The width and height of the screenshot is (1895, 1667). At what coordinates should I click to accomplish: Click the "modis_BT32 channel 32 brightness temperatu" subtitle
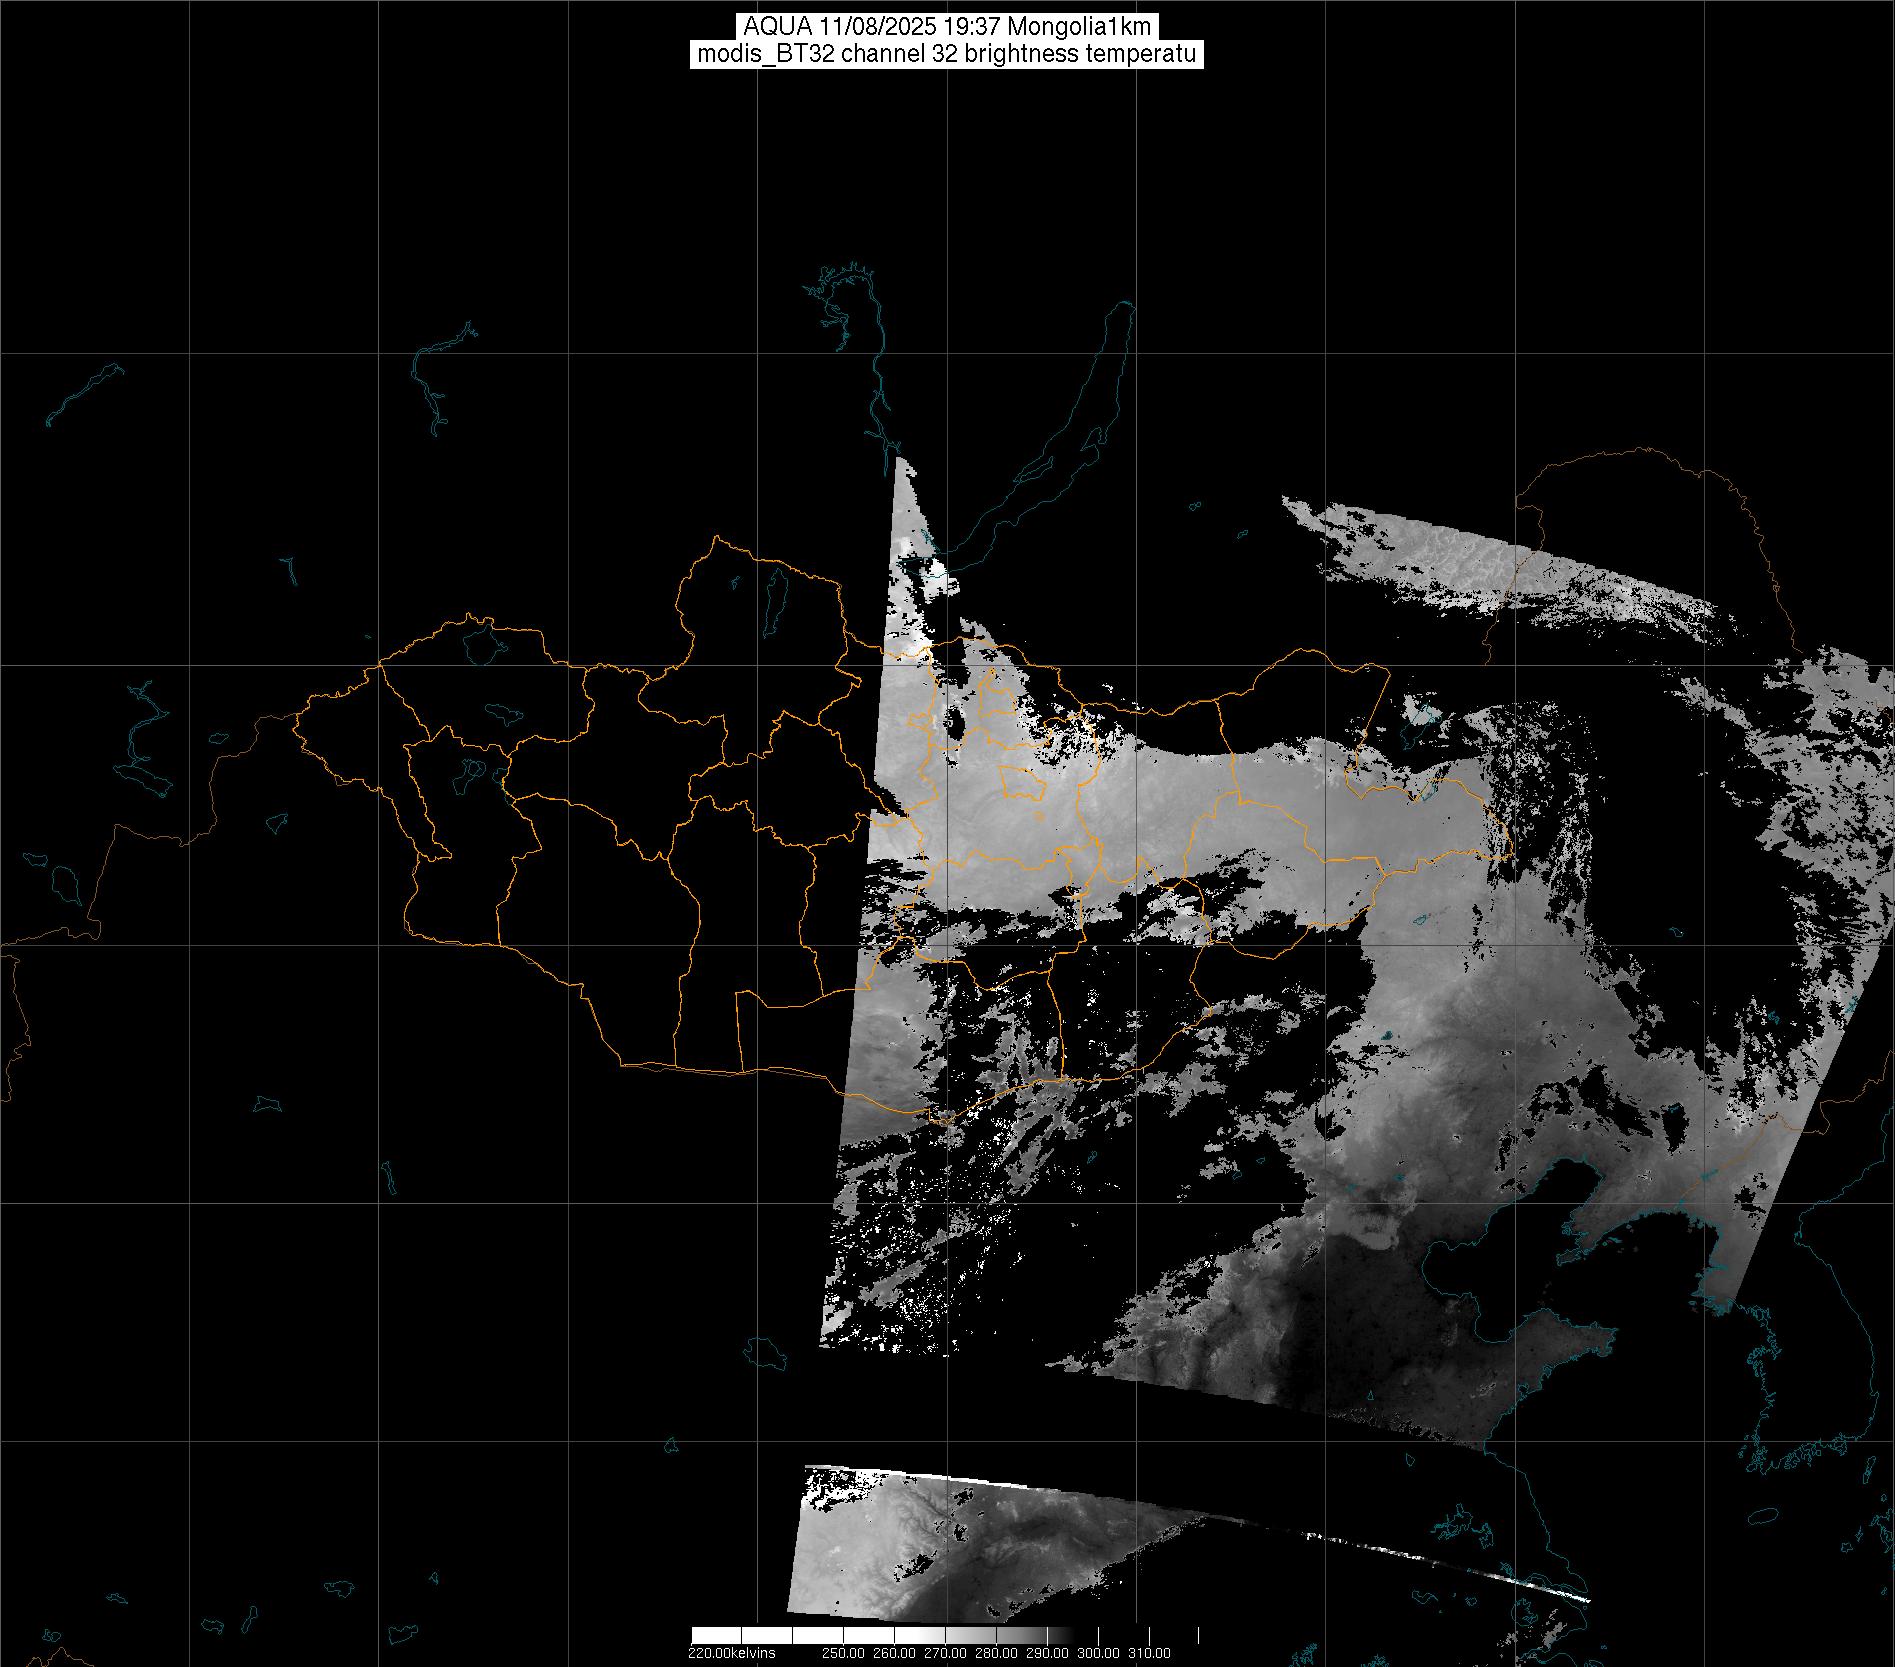coord(947,54)
